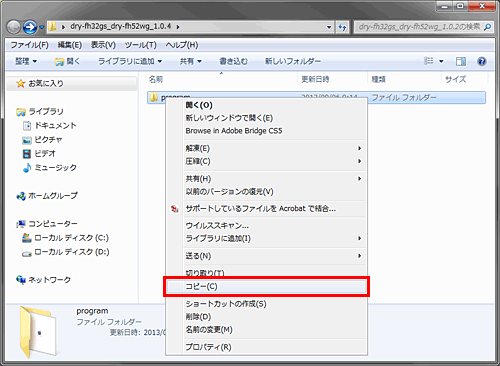
Task: Click the back navigation arrow button
Action: coord(14,27)
